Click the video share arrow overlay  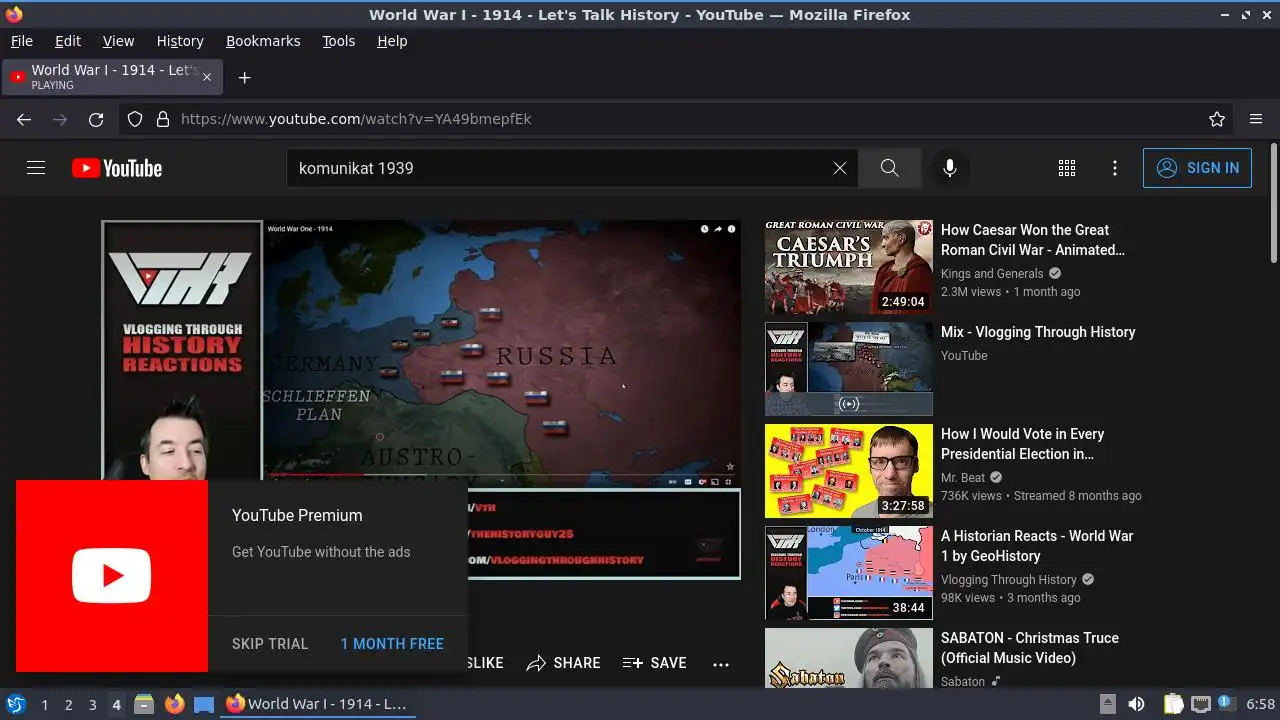pos(718,229)
